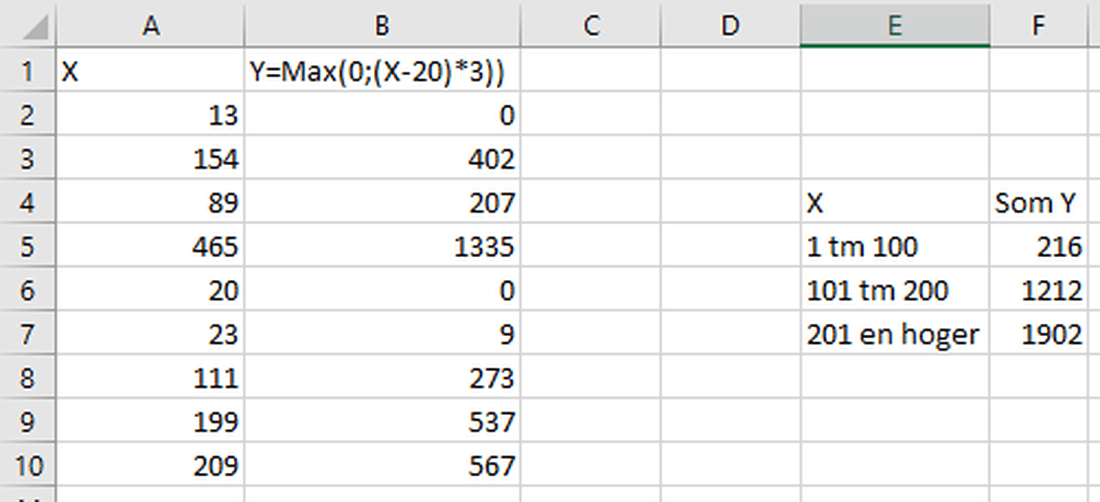Select row 9 header
The image size is (1100, 502).
click(x=27, y=421)
